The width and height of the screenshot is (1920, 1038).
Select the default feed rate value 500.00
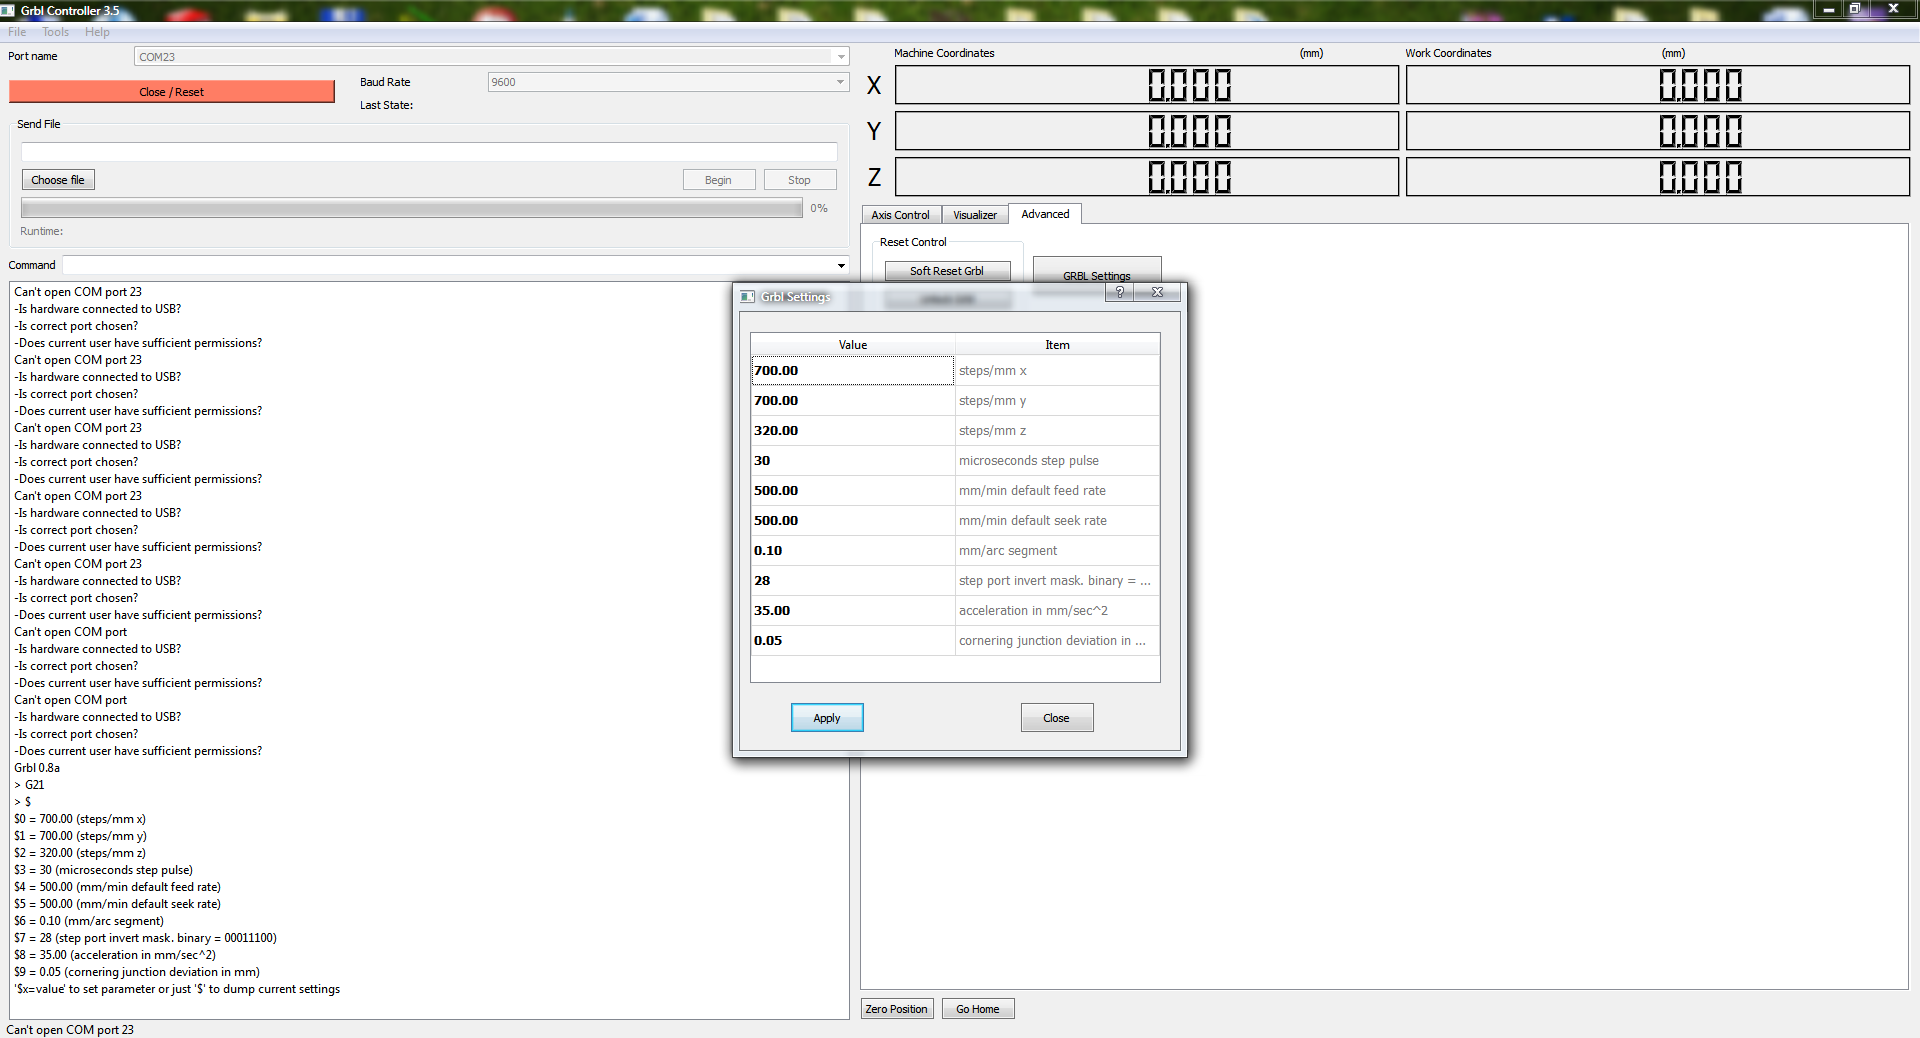[x=853, y=491]
